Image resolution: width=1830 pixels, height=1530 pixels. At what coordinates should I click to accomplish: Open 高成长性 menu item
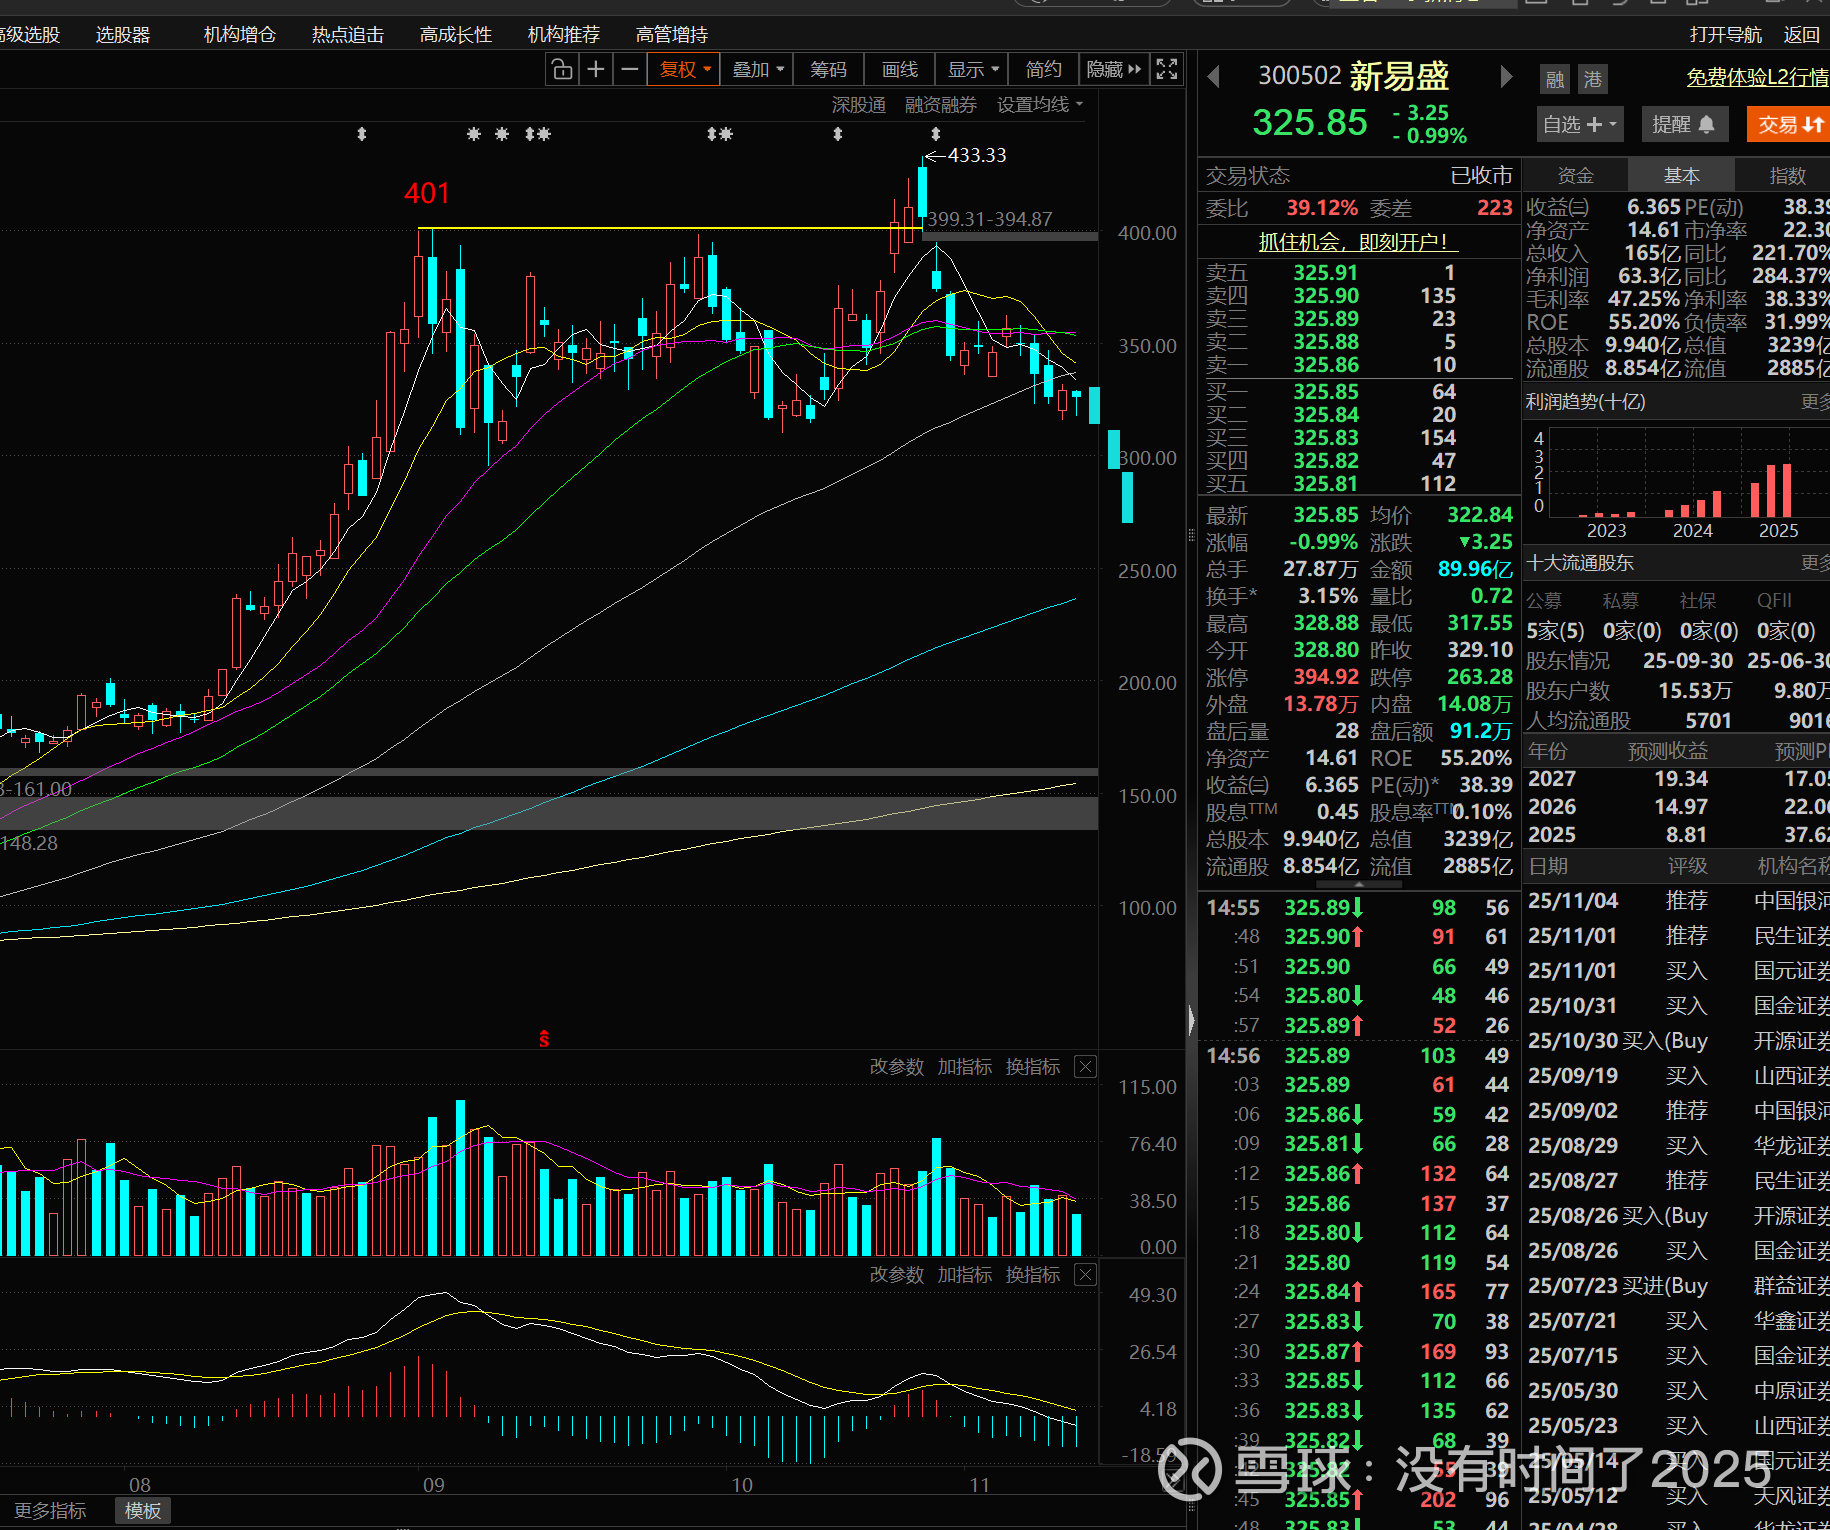click(x=456, y=35)
